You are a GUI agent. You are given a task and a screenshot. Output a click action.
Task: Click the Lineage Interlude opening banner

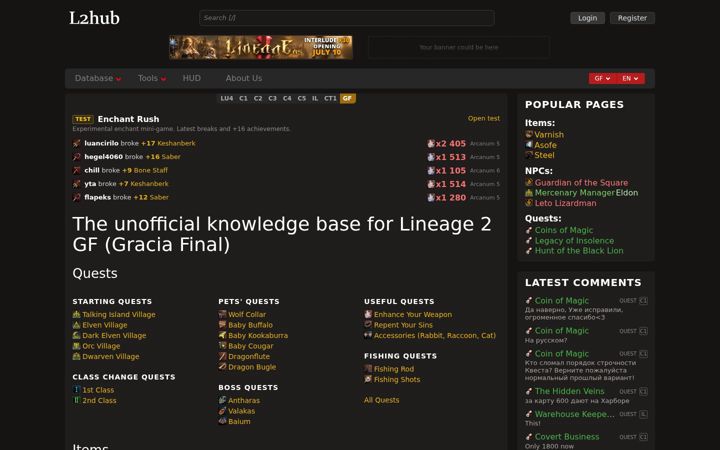click(x=261, y=47)
